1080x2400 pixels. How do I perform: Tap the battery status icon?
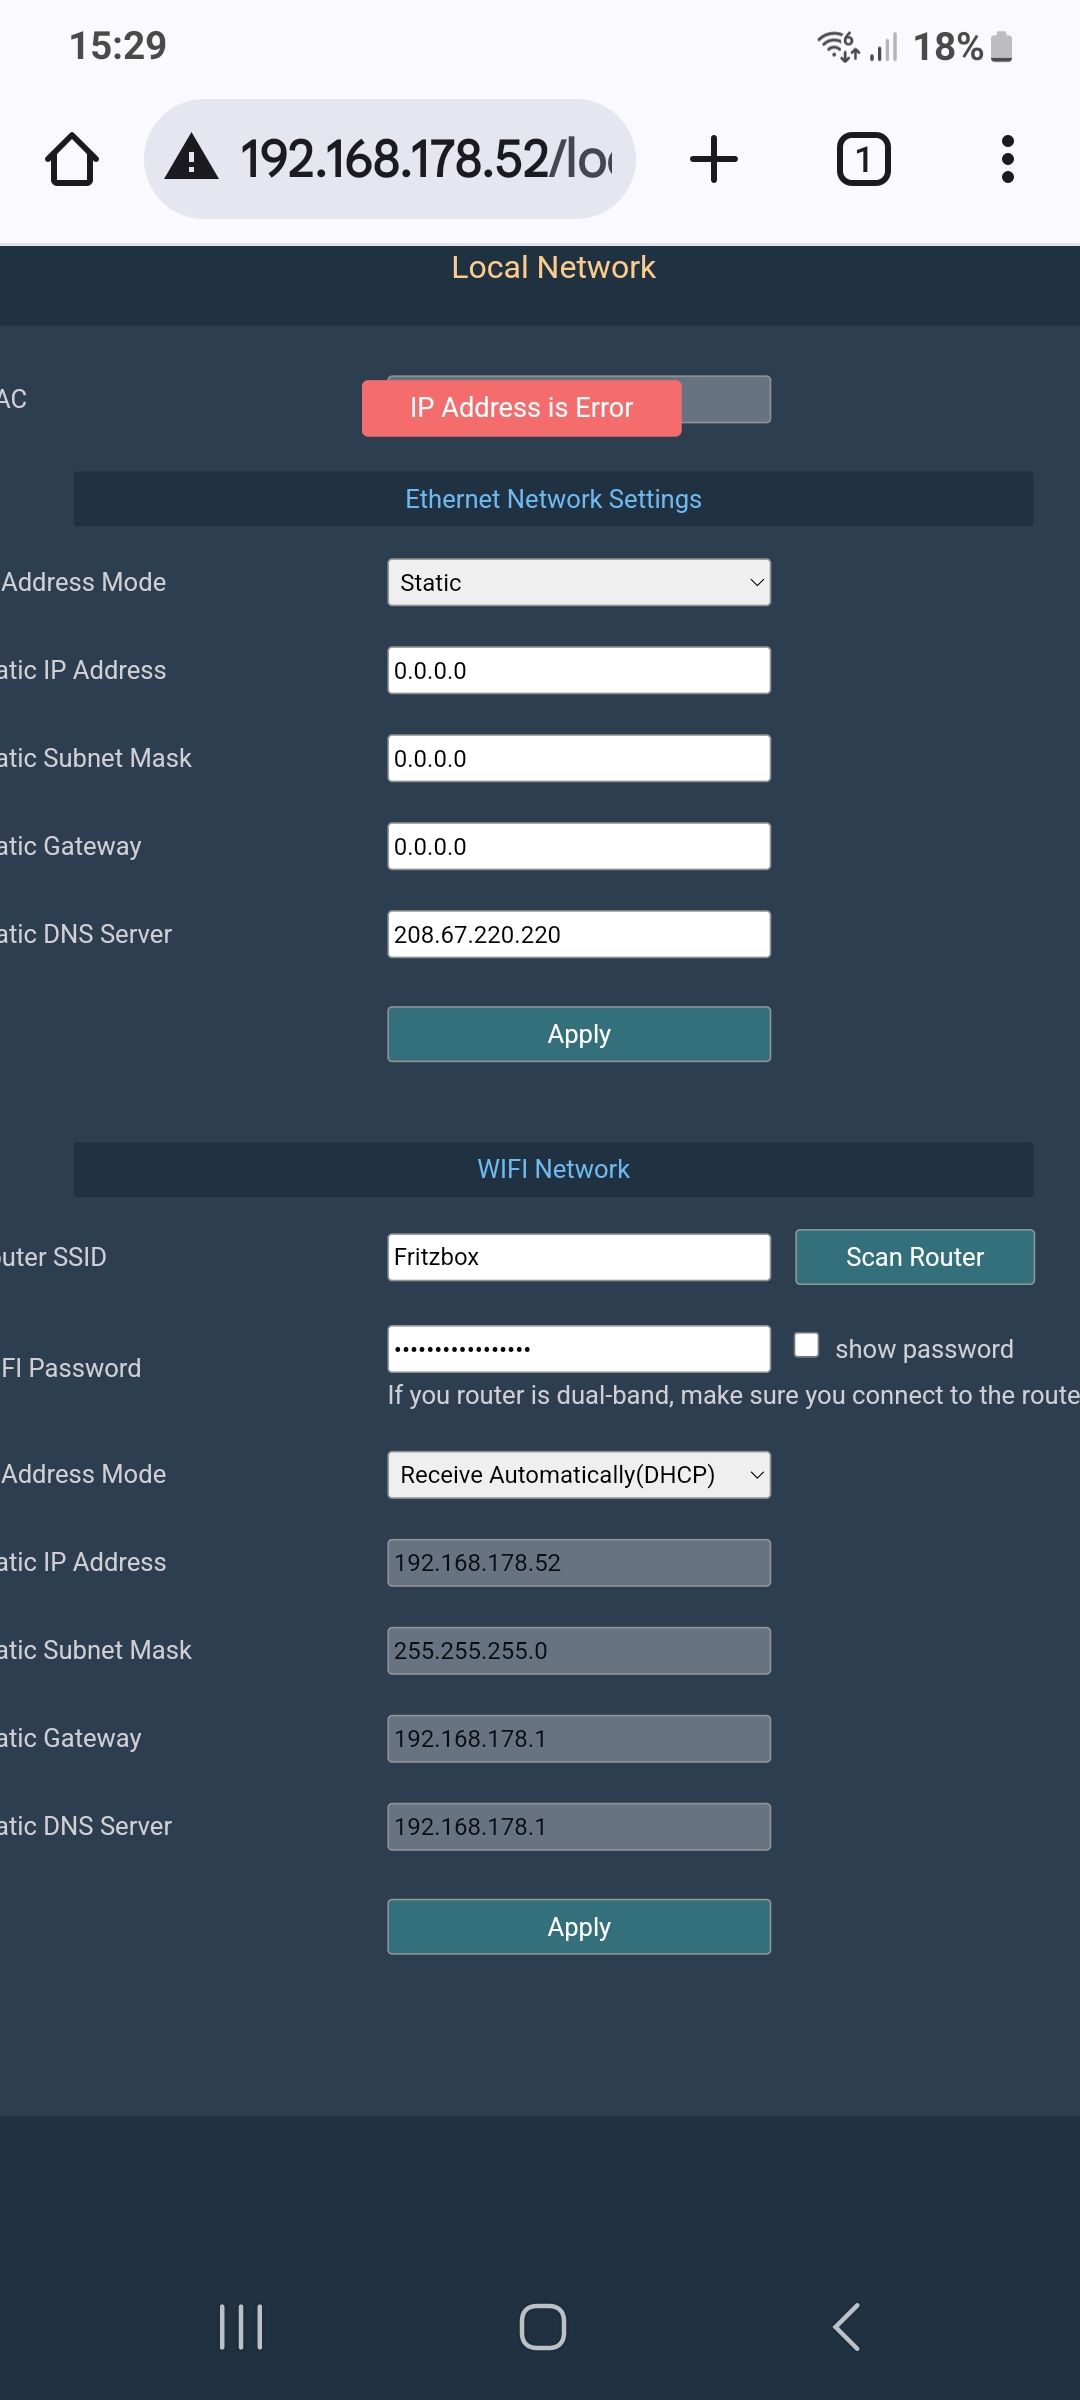1001,46
